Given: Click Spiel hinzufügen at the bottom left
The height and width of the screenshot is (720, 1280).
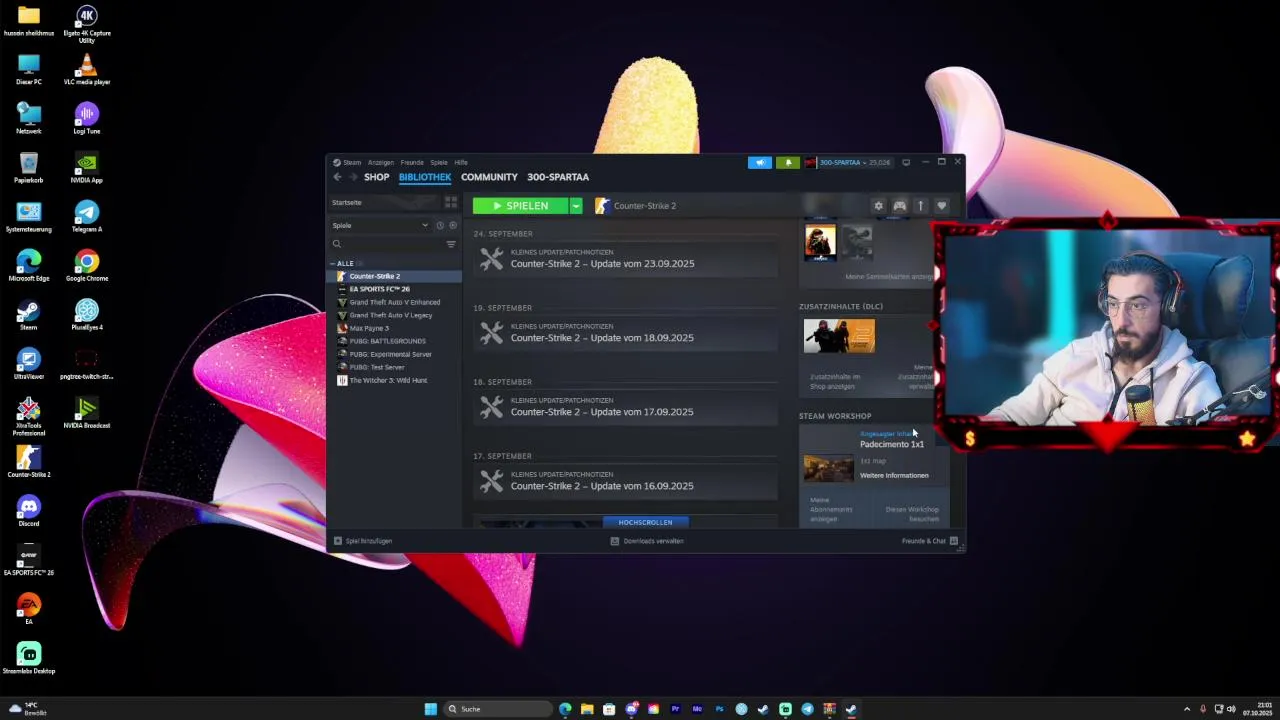Looking at the screenshot, I should 363,541.
